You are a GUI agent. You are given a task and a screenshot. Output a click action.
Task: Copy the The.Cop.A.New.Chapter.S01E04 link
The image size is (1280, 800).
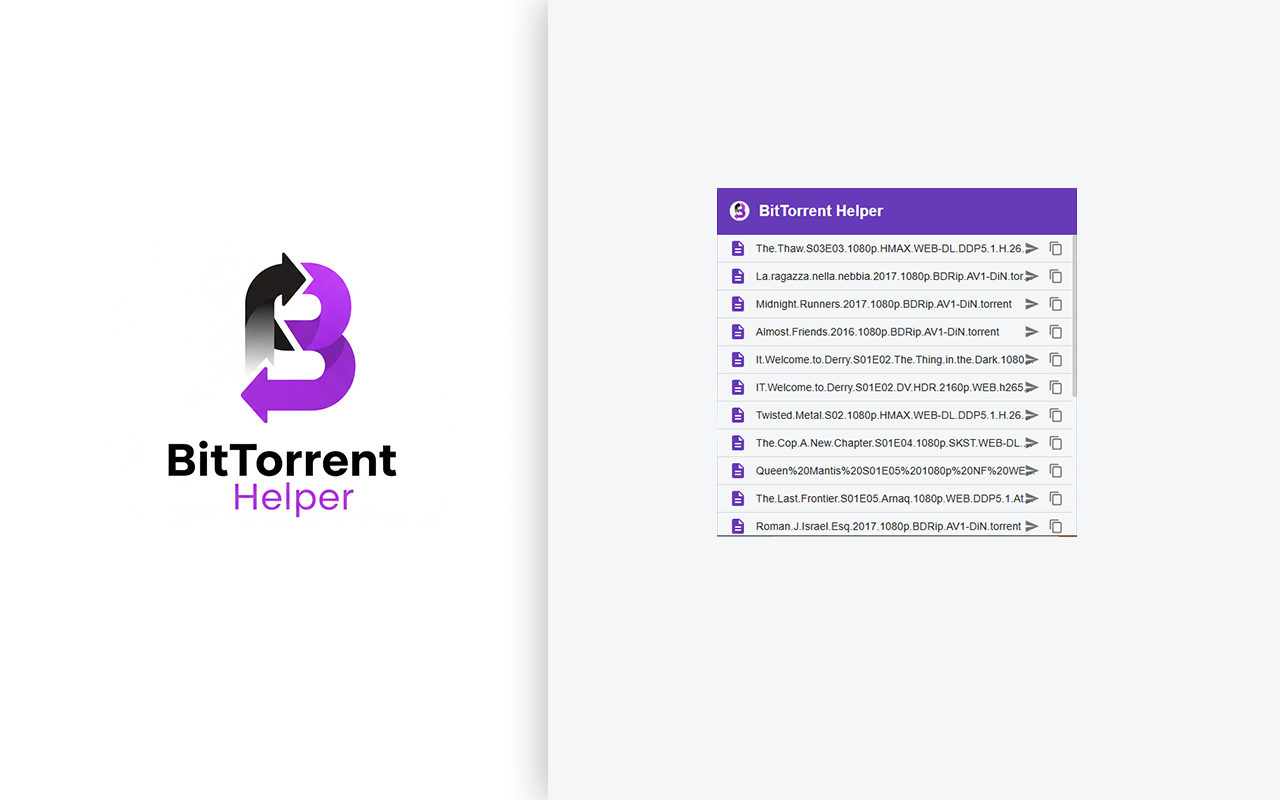[x=1056, y=443]
